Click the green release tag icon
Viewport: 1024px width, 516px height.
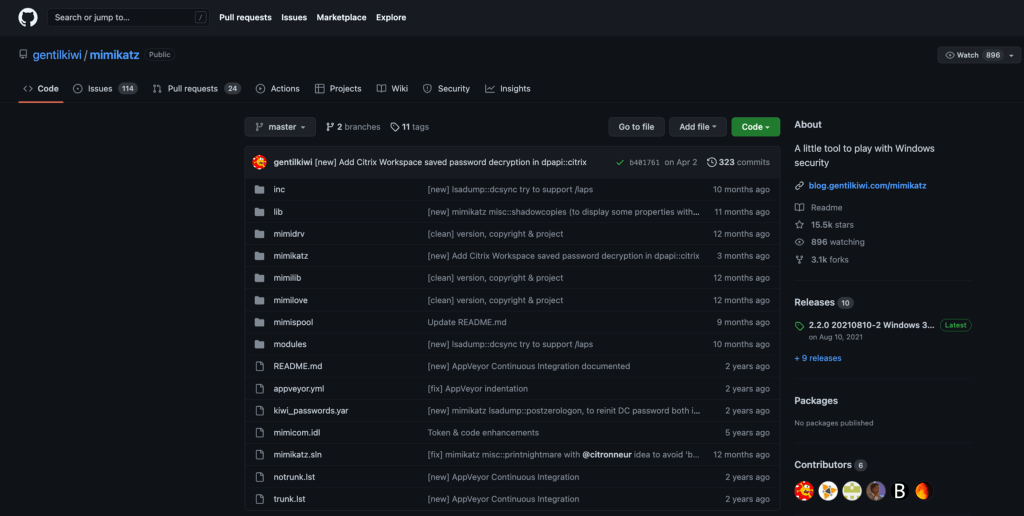click(799, 325)
